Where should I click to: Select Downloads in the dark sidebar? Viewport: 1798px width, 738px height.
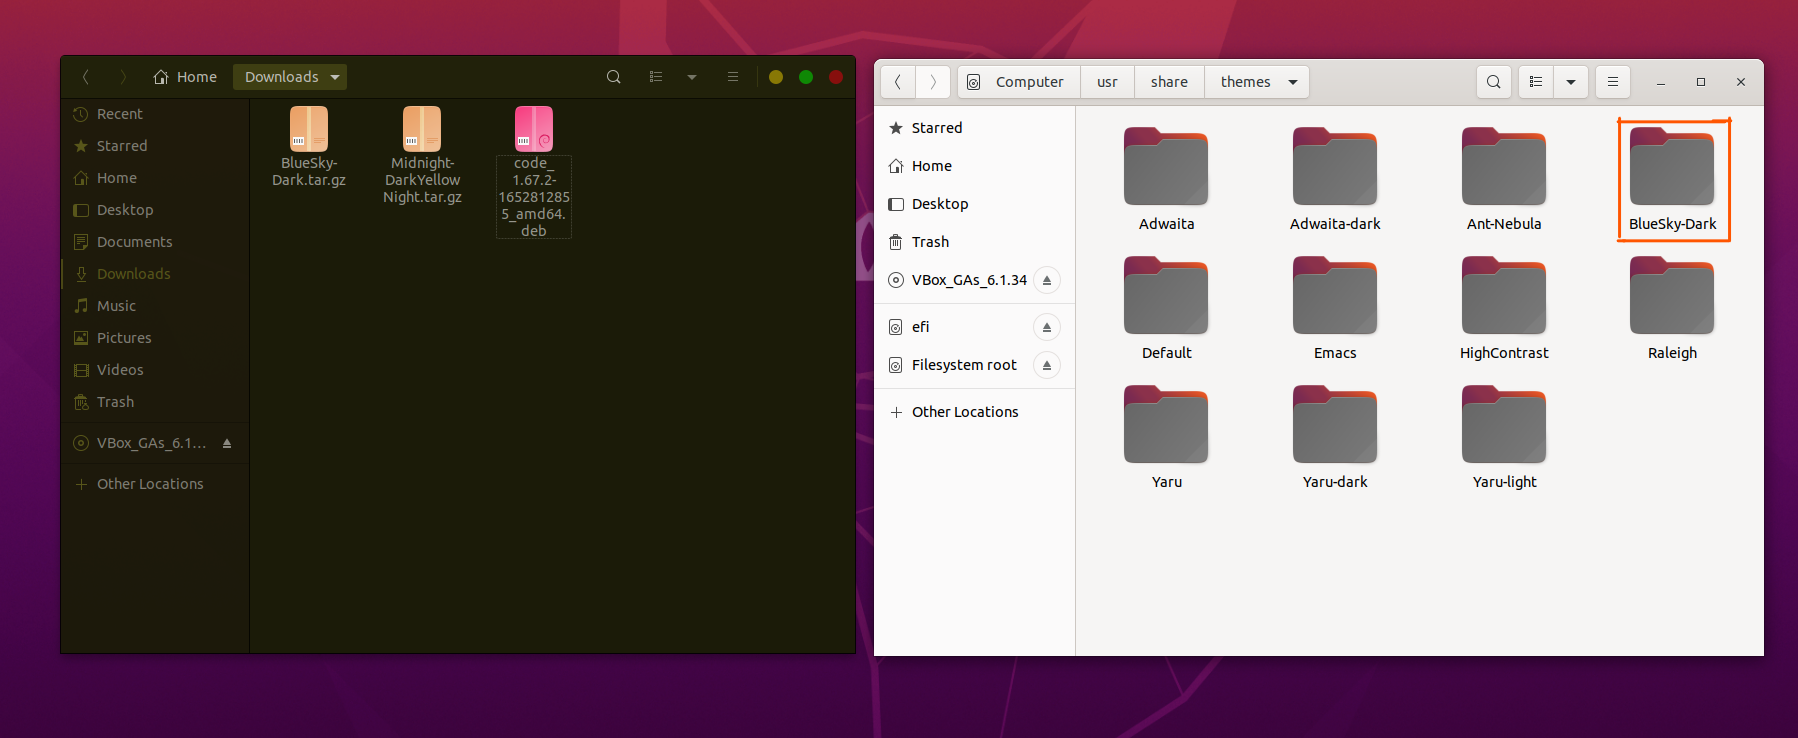point(155,274)
